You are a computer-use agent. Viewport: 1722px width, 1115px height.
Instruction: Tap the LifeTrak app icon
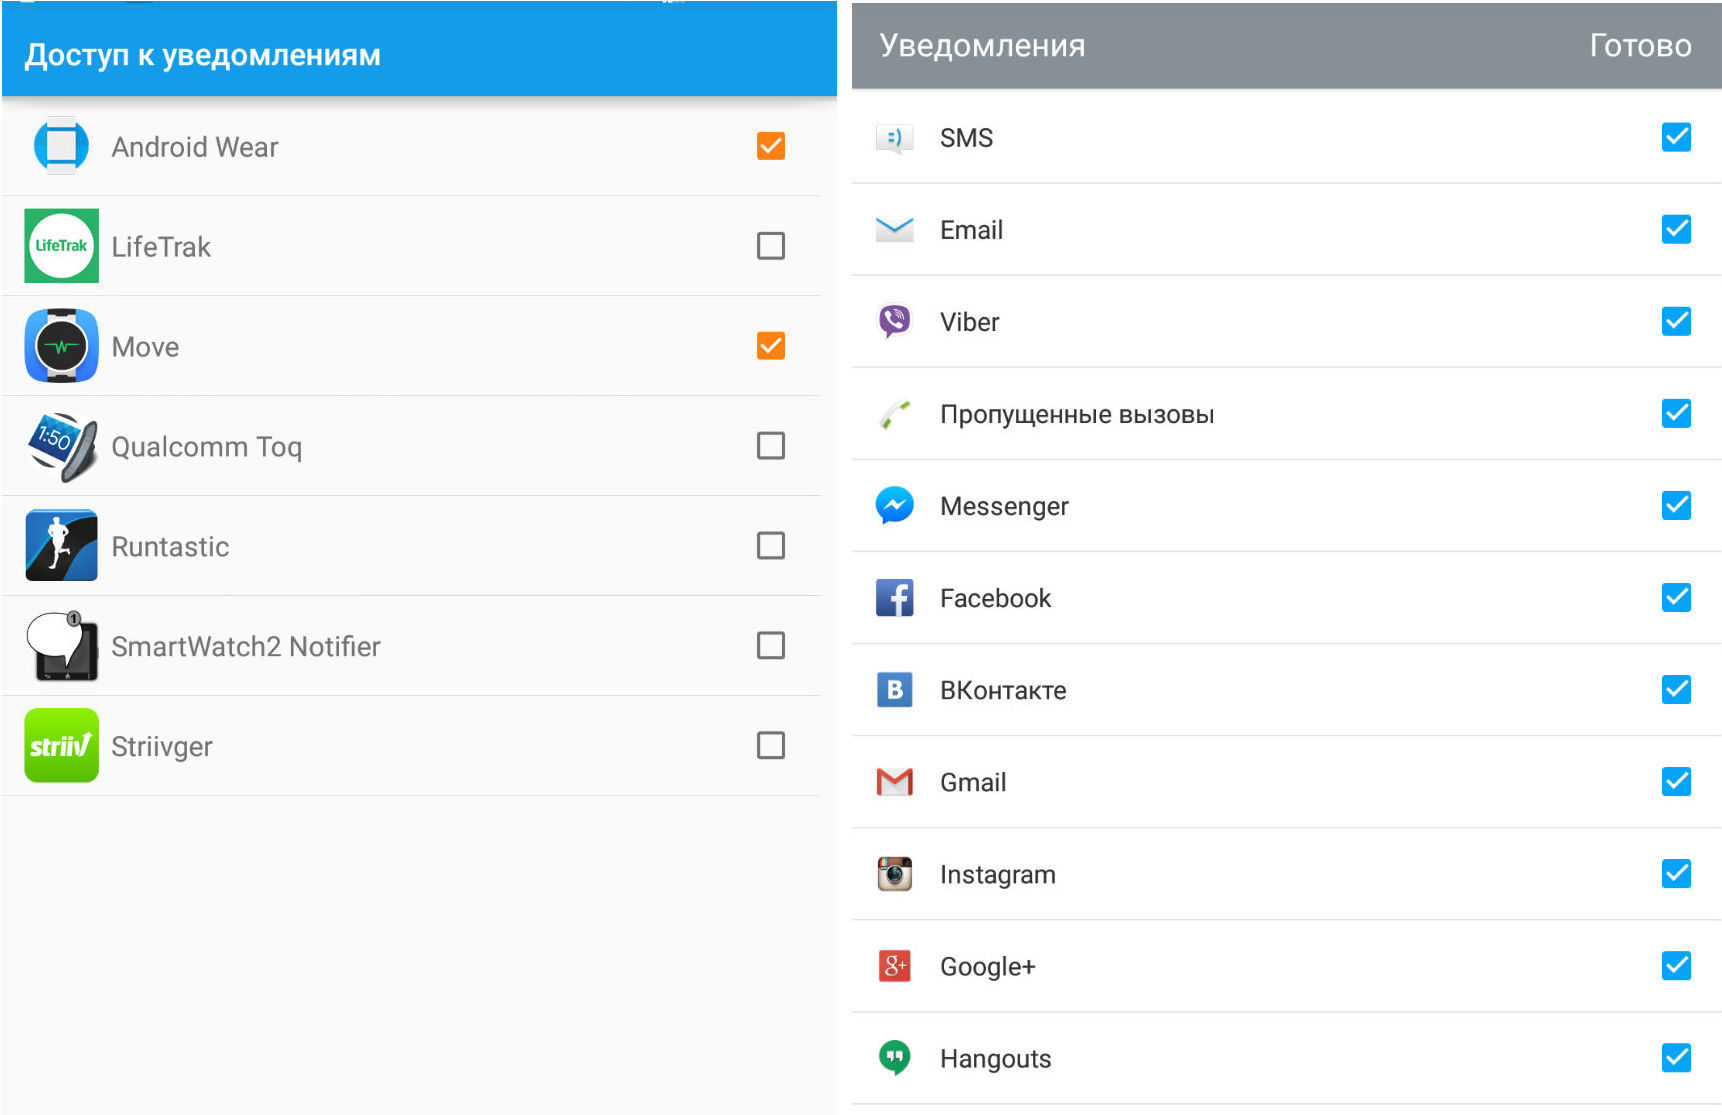pos(61,246)
